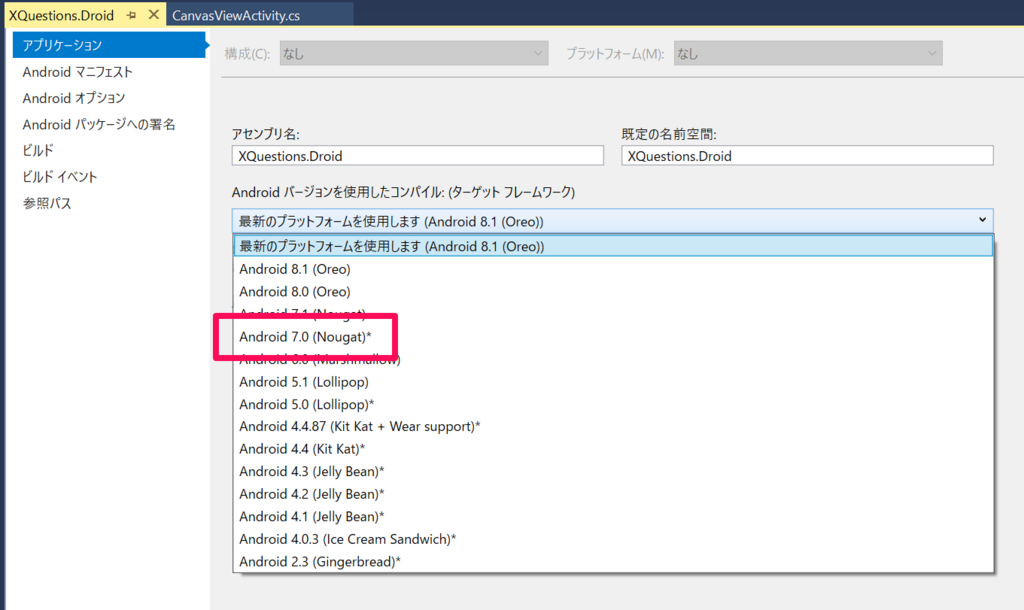The image size is (1024, 610).
Task: Open the ビルド settings page
Action: click(38, 150)
